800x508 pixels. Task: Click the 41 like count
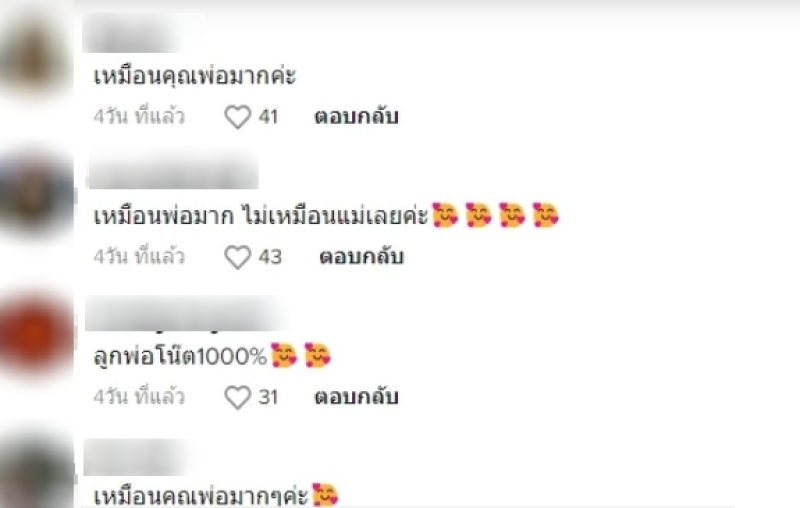(x=268, y=117)
